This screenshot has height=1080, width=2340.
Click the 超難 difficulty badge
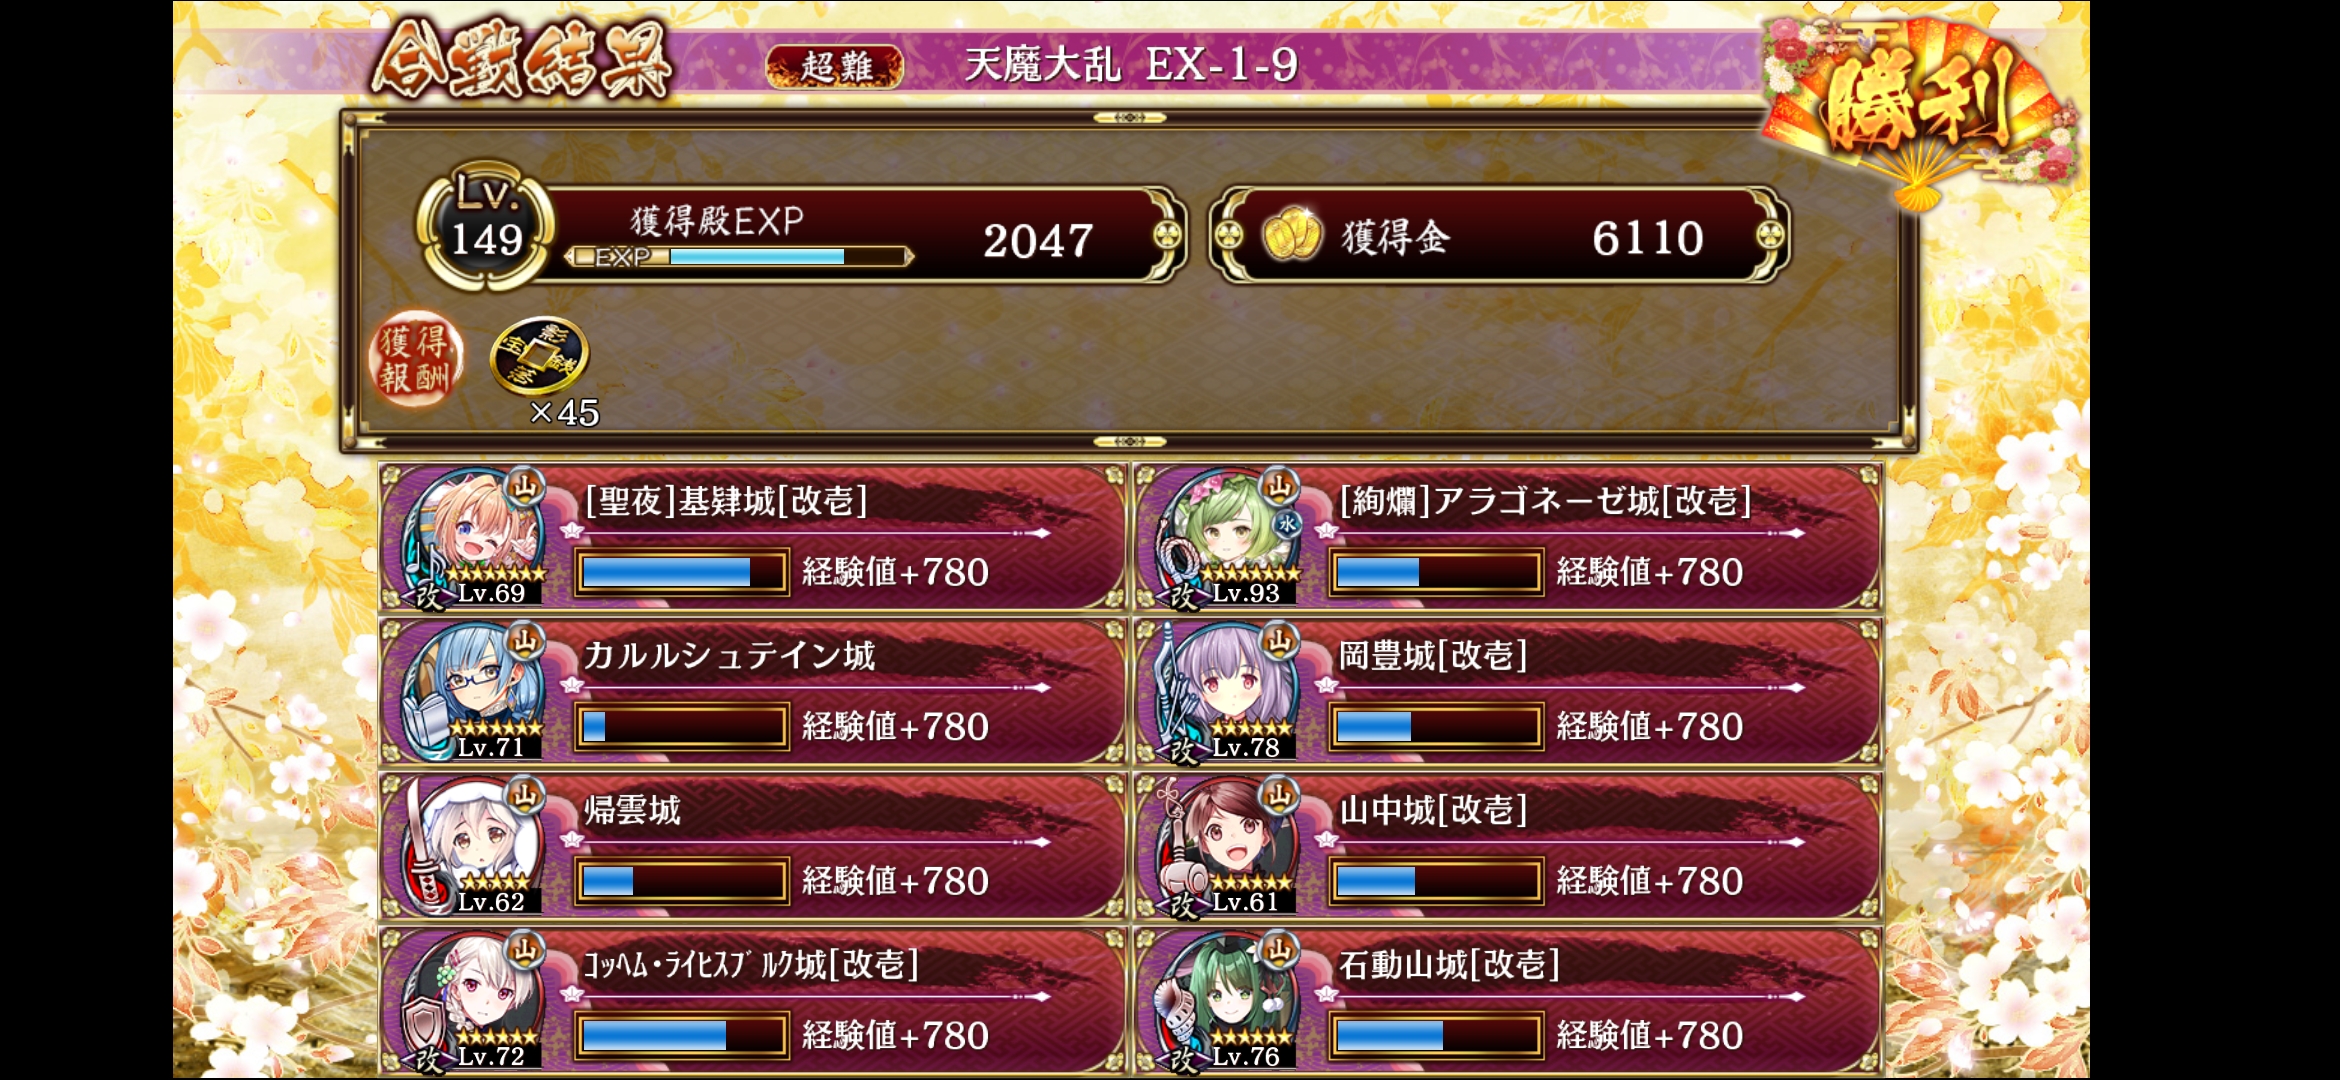coord(835,67)
